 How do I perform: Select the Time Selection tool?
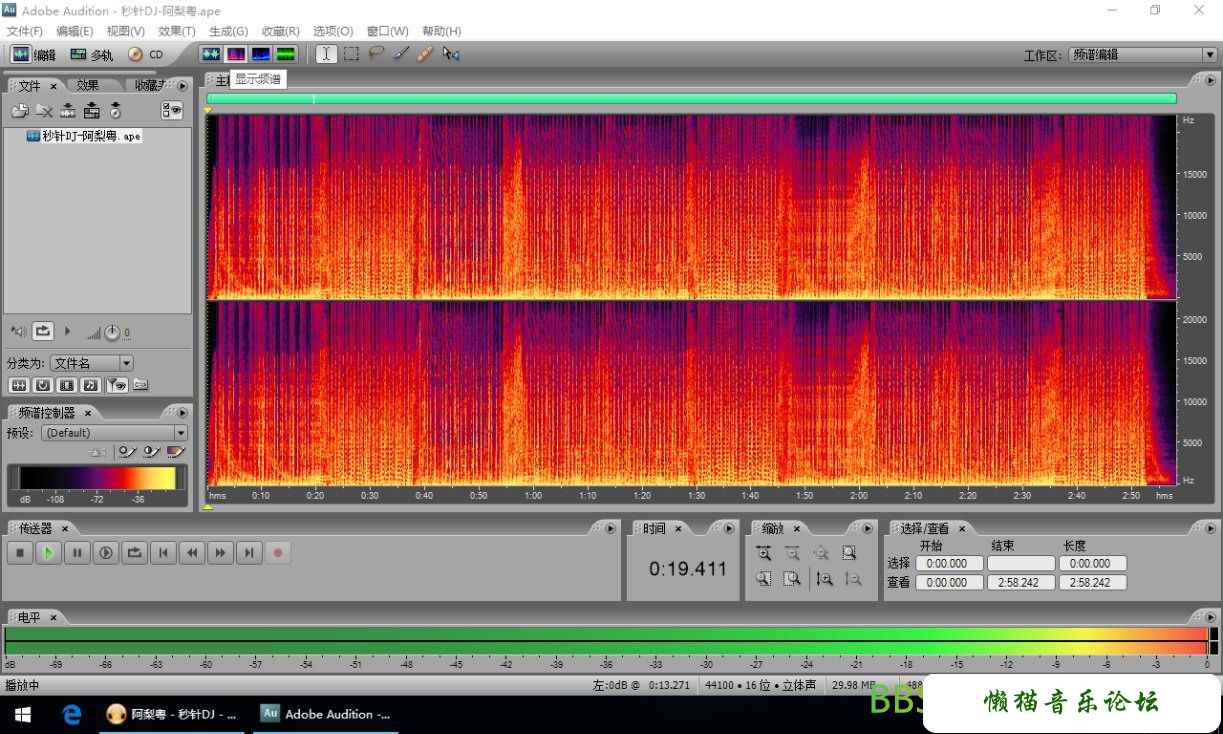326,54
